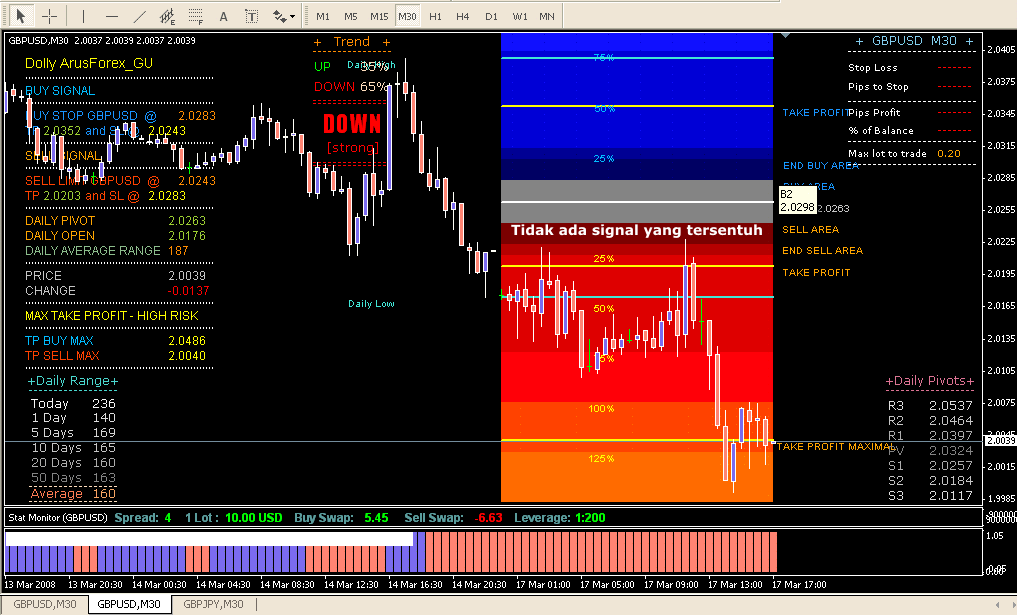Switch chart to M1 timeframe
The height and width of the screenshot is (616, 1017).
click(x=322, y=16)
